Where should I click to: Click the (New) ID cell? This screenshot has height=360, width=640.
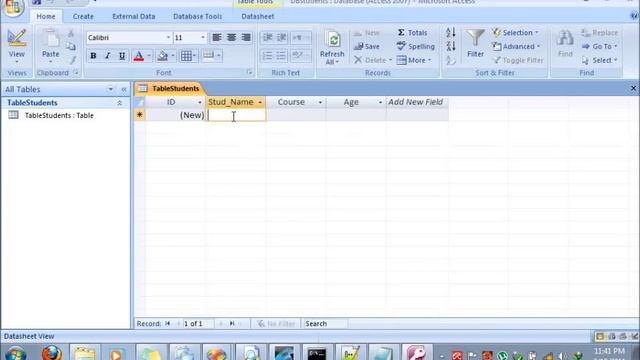coord(176,115)
